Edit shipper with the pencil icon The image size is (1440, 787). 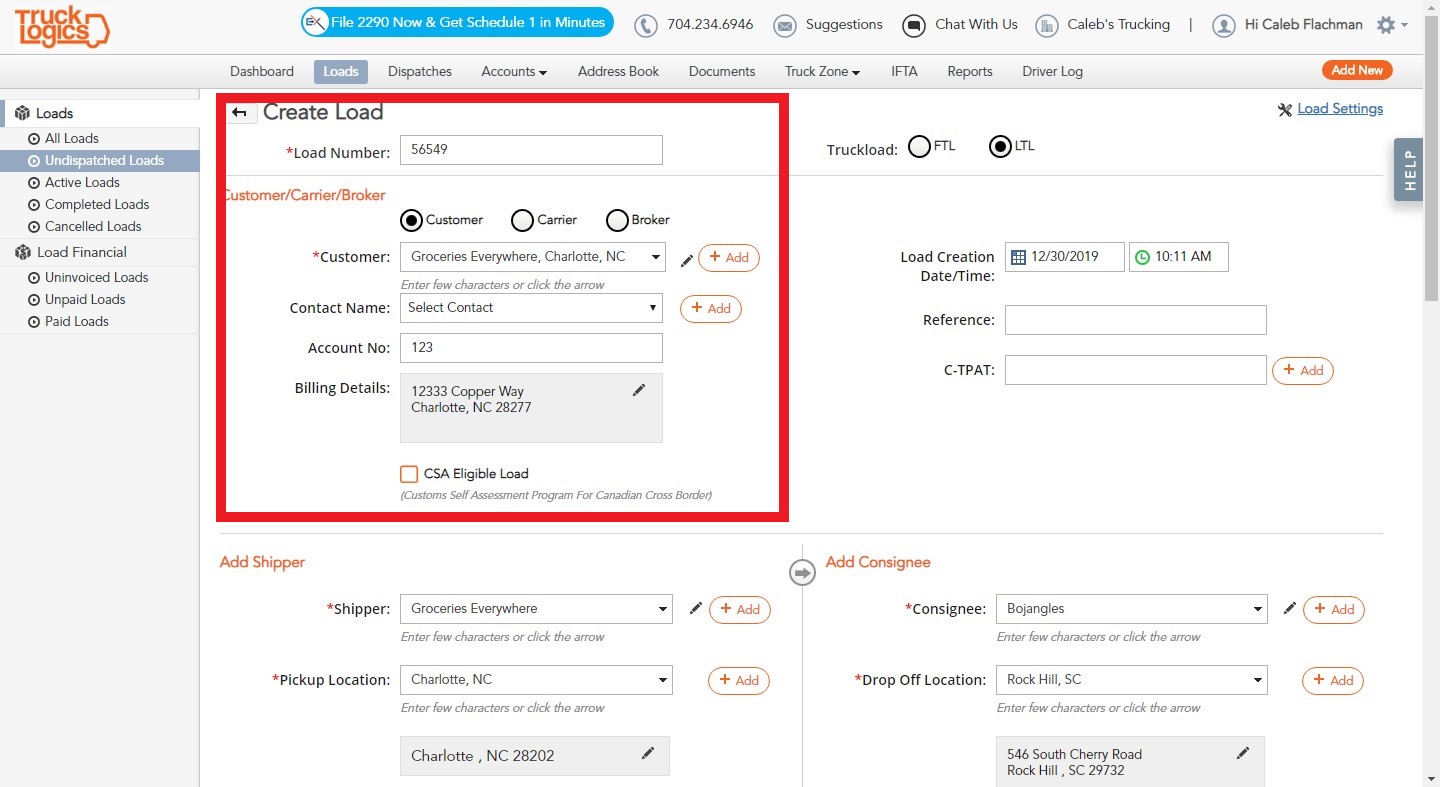click(696, 608)
